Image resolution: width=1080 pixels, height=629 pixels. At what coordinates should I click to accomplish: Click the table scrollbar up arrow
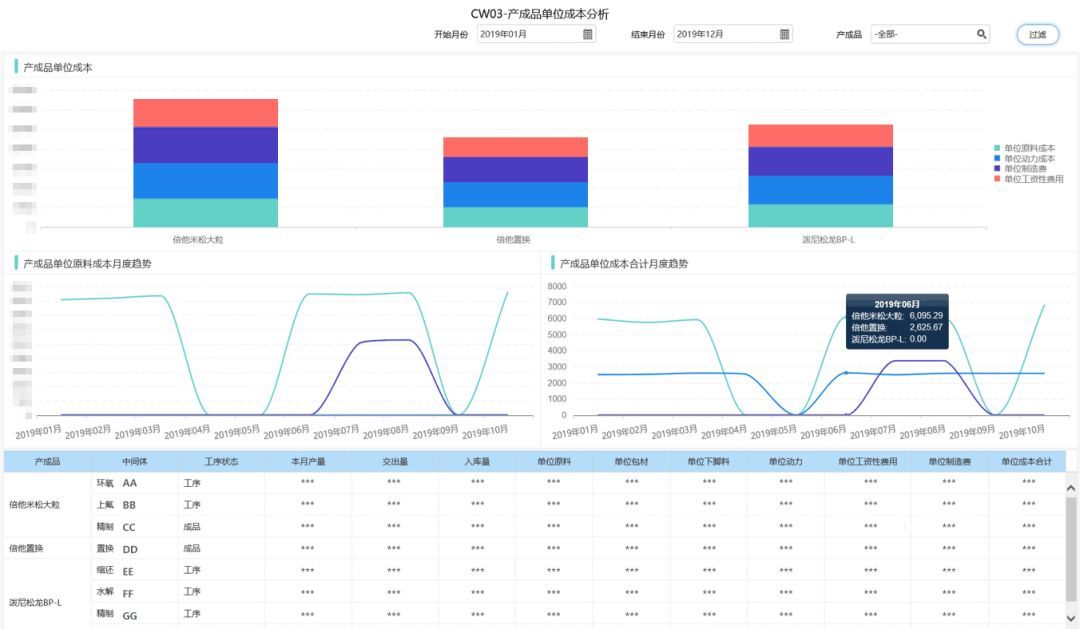click(x=1071, y=488)
